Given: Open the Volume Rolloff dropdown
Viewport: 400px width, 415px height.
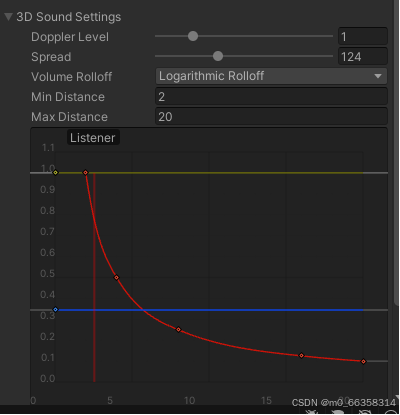Looking at the screenshot, I should click(x=271, y=76).
